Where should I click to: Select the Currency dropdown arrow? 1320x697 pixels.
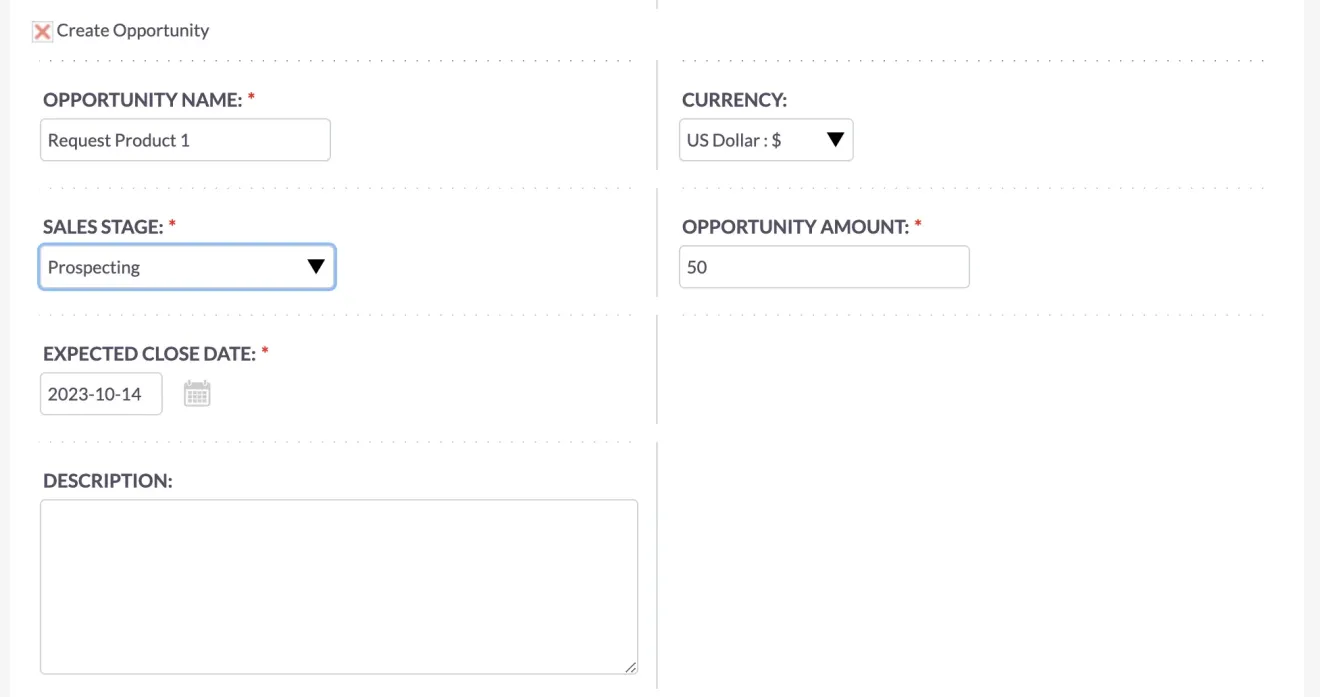pyautogui.click(x=834, y=140)
